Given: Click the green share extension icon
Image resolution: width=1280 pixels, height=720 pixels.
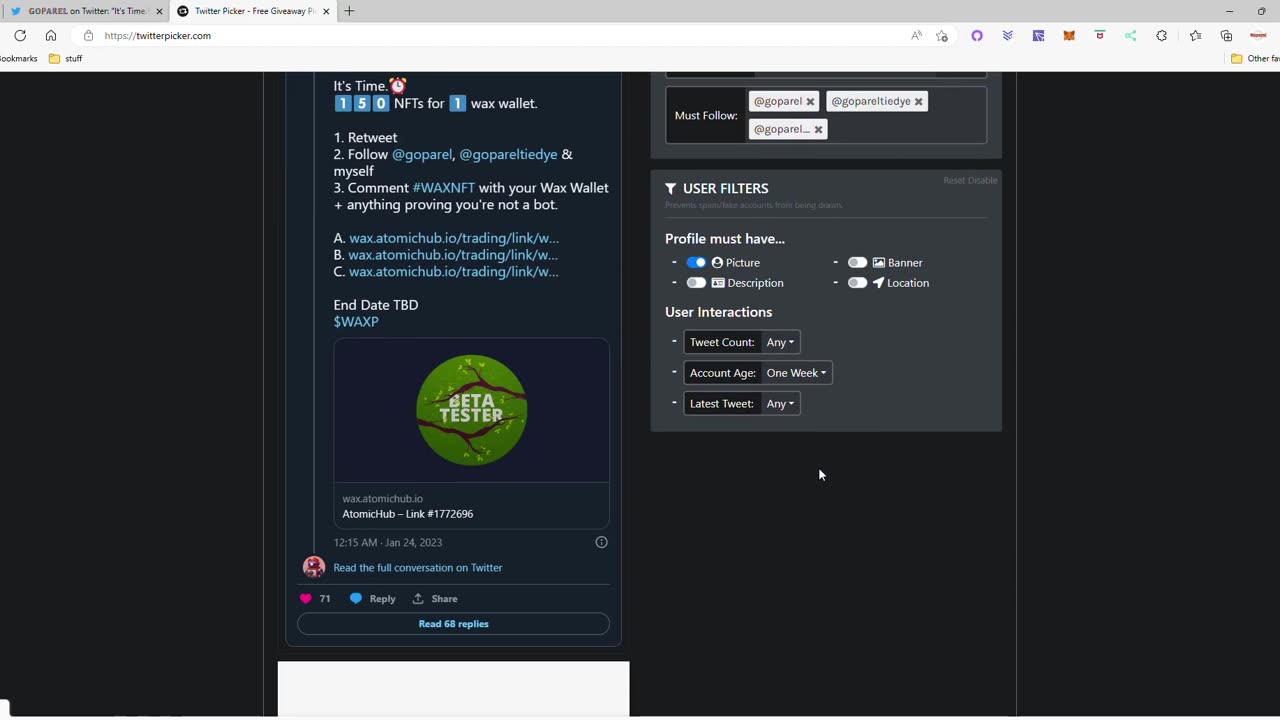Looking at the screenshot, I should pos(1130,36).
